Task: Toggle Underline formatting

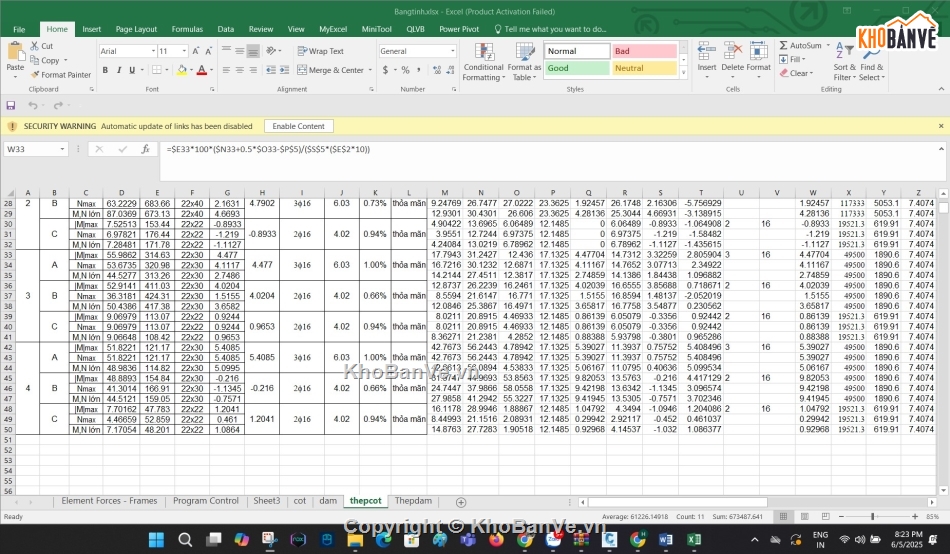Action: (131, 70)
